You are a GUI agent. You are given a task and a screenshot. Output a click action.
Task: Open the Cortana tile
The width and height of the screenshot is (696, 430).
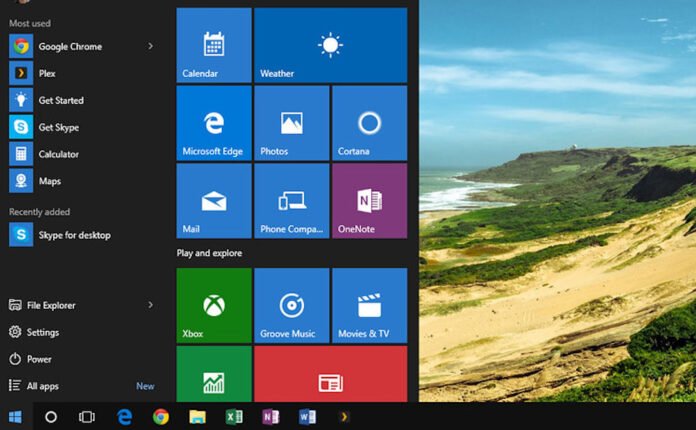click(369, 123)
